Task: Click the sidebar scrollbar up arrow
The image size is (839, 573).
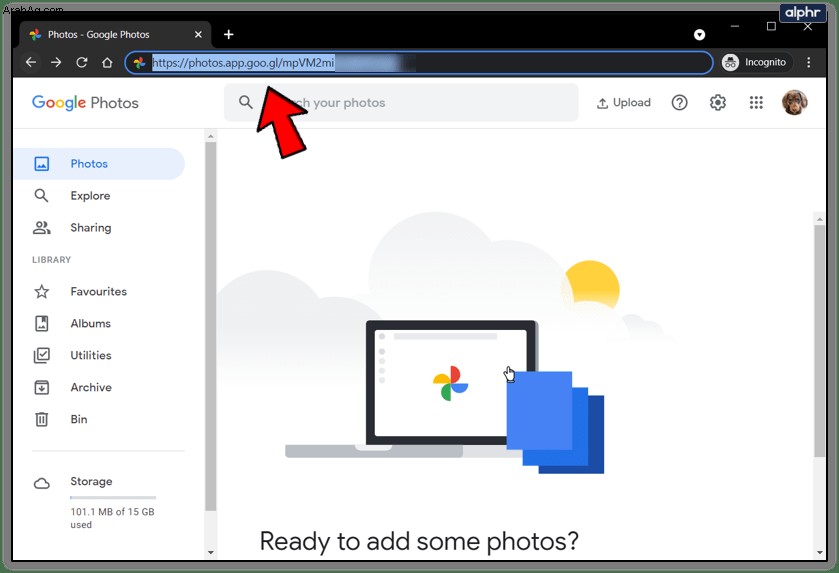Action: coord(211,136)
